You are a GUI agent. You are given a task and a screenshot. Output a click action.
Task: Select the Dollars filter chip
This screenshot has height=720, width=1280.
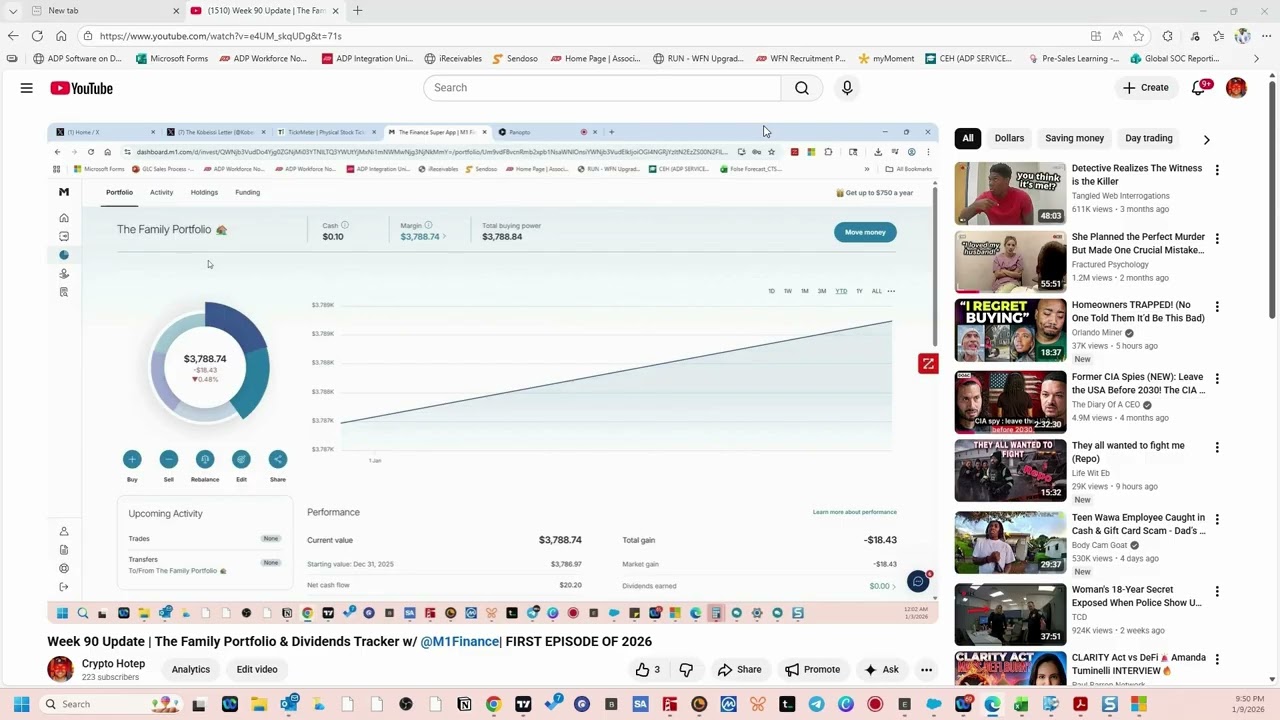tap(1009, 138)
